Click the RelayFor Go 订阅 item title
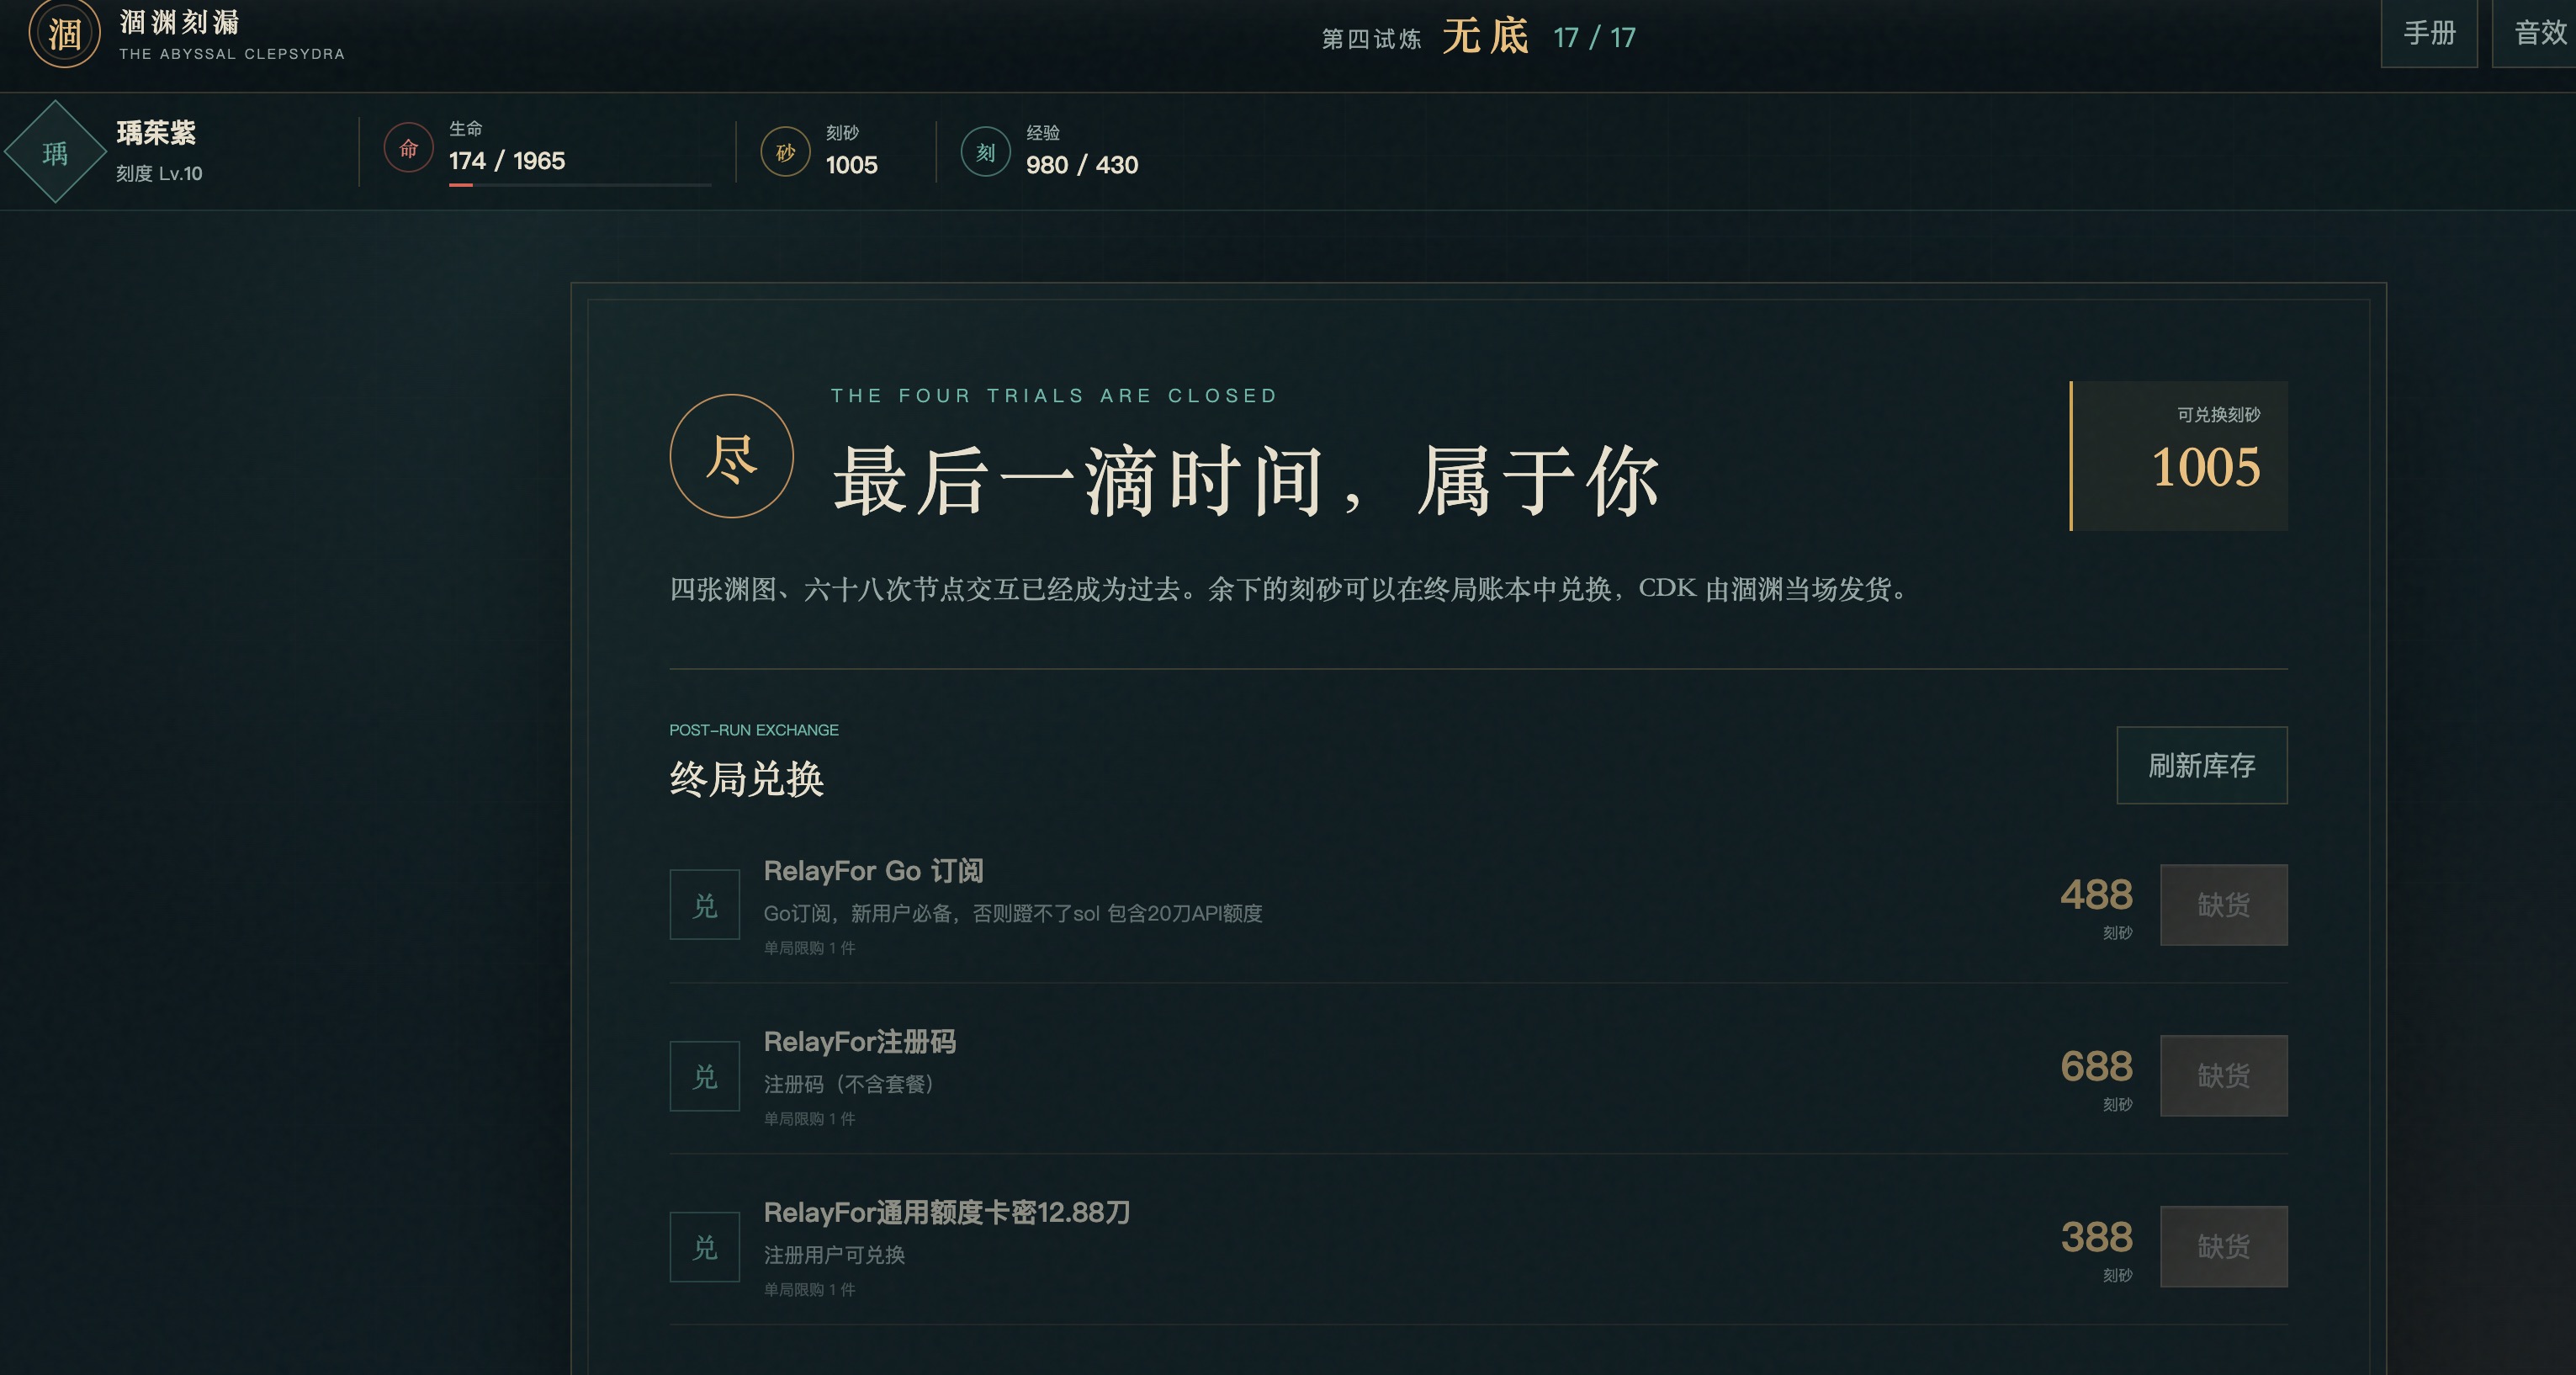The image size is (2576, 1375). 873,871
